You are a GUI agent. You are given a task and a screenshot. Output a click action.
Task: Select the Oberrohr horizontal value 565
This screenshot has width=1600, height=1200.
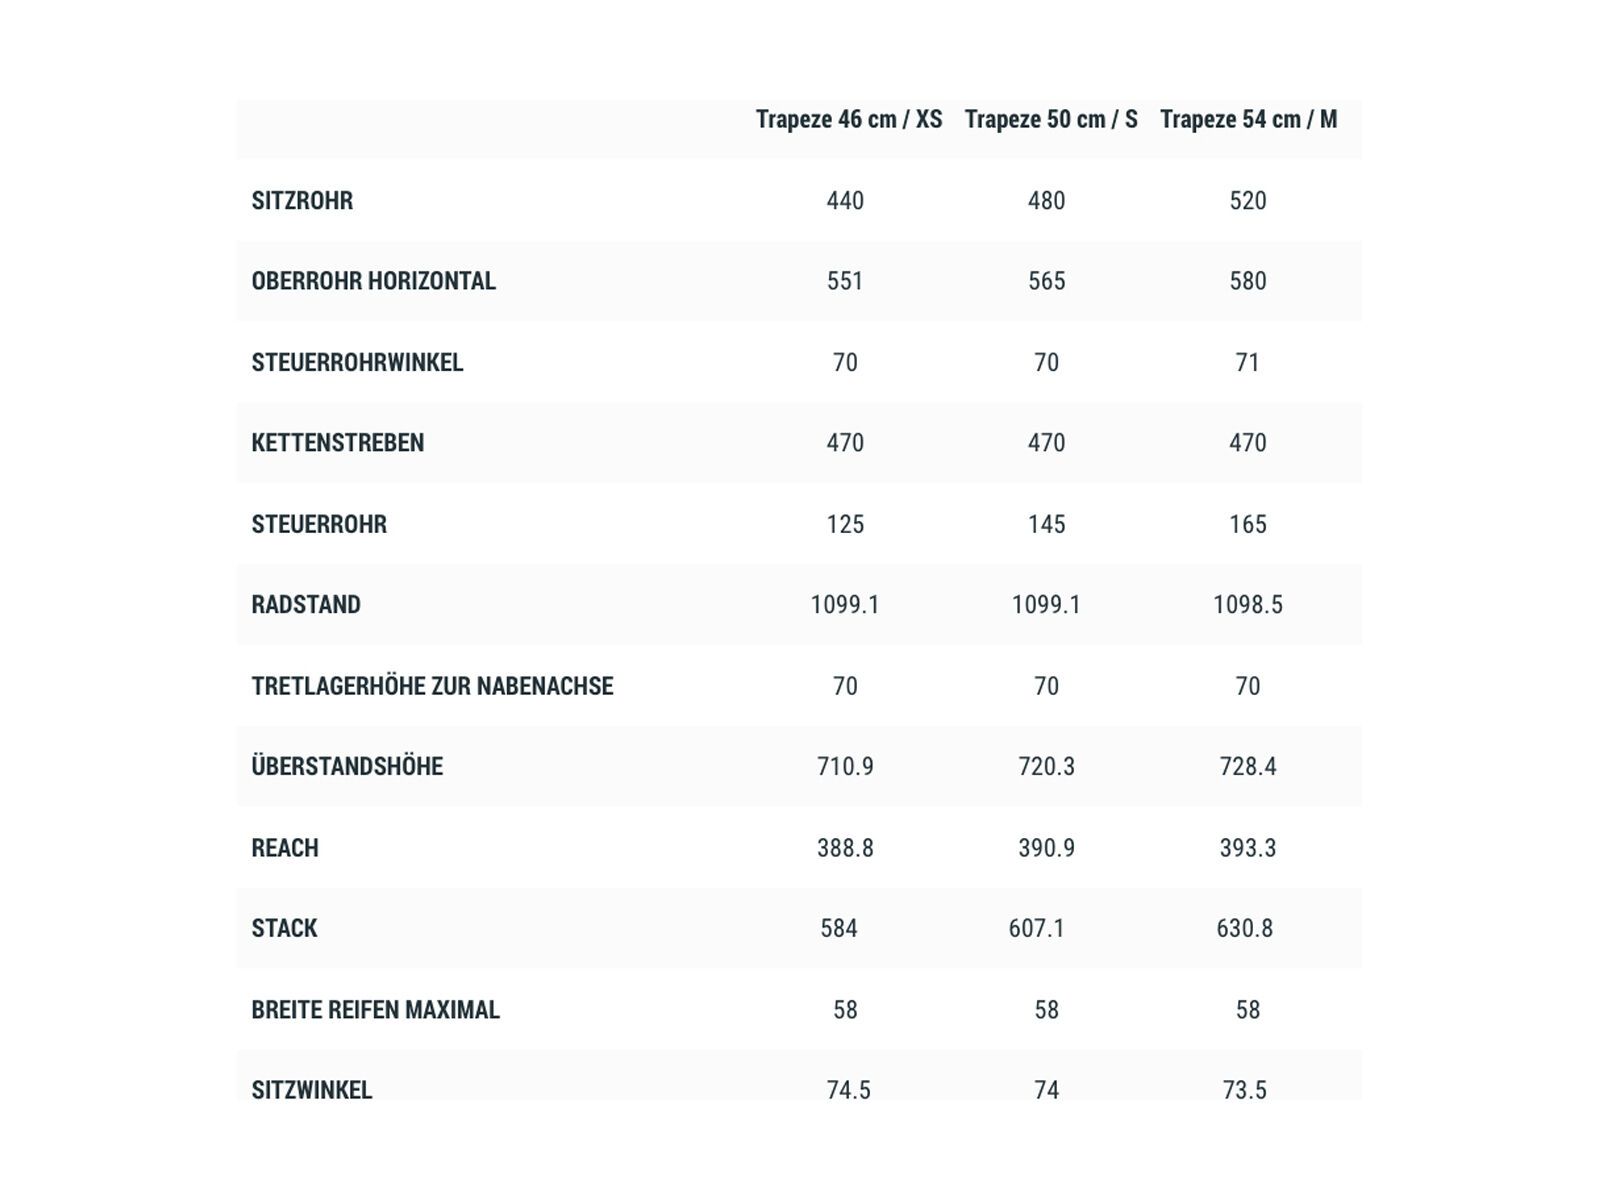[x=1046, y=281]
